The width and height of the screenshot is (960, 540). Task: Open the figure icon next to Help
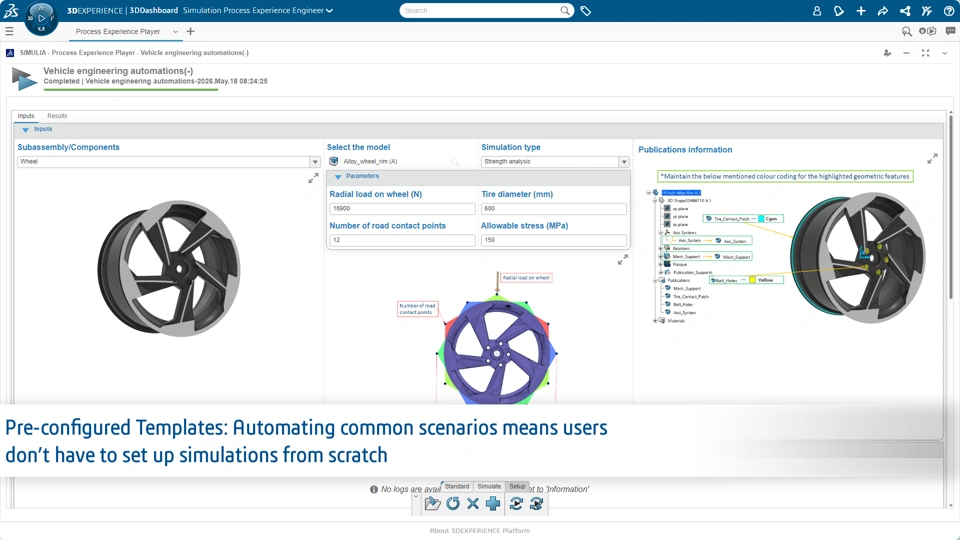(927, 10)
